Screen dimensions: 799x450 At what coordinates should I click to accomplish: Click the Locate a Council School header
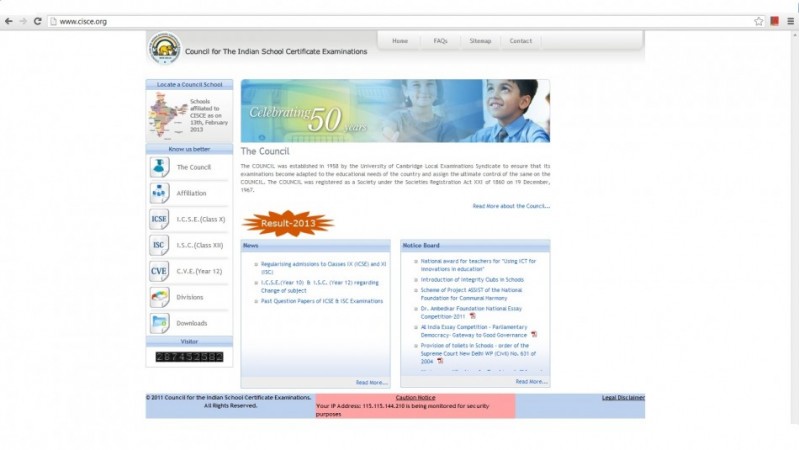[x=190, y=85]
